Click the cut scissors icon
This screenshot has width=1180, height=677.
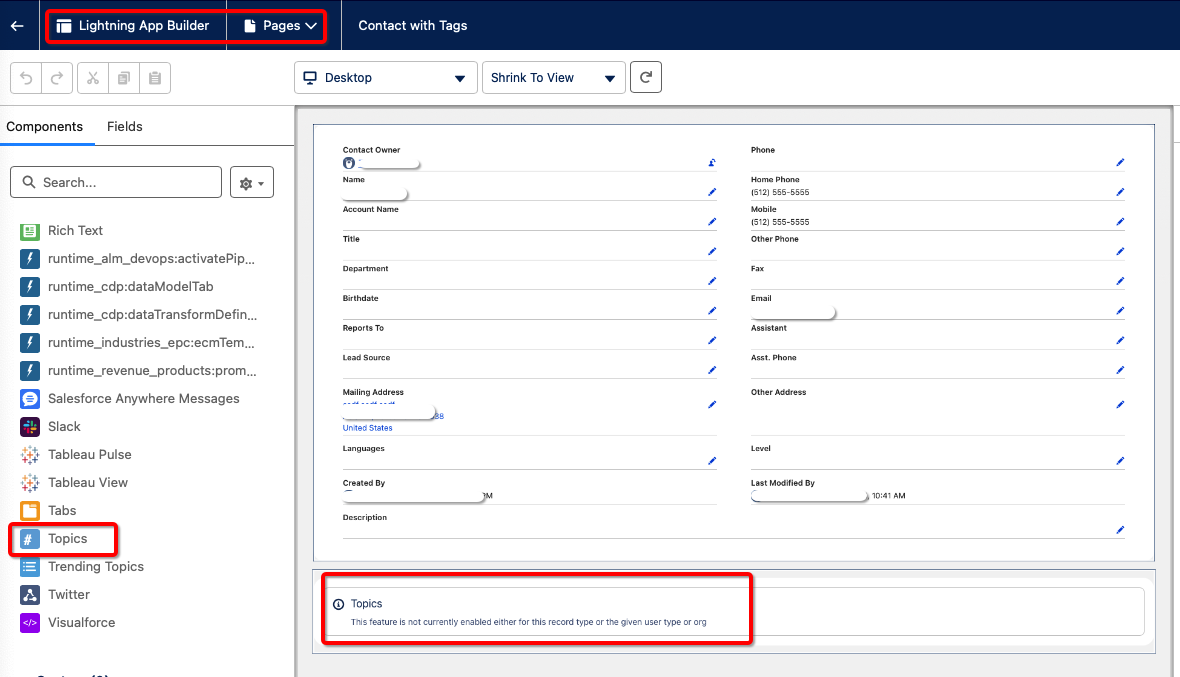tap(92, 78)
